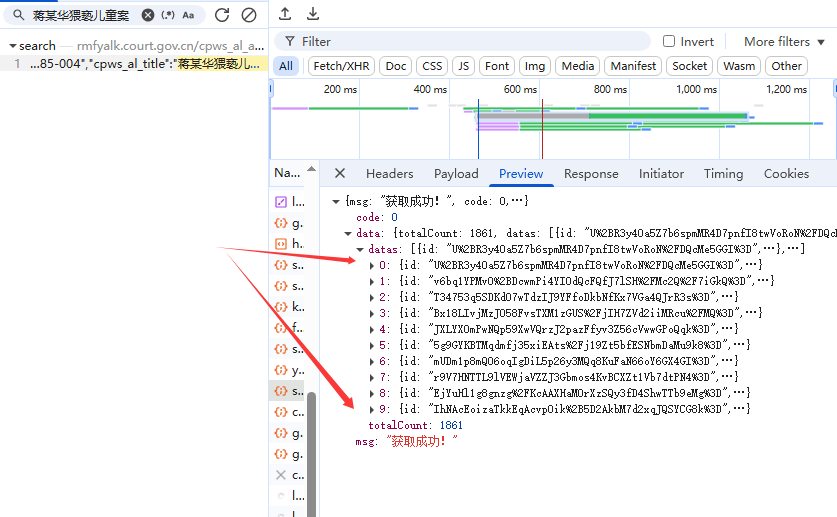
Task: Filter by Socket requests
Action: click(690, 66)
